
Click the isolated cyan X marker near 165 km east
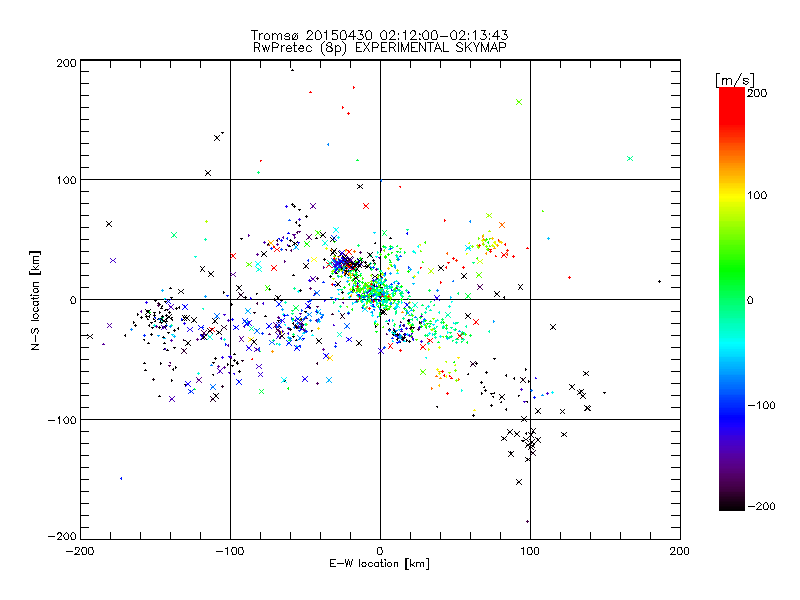(630, 159)
